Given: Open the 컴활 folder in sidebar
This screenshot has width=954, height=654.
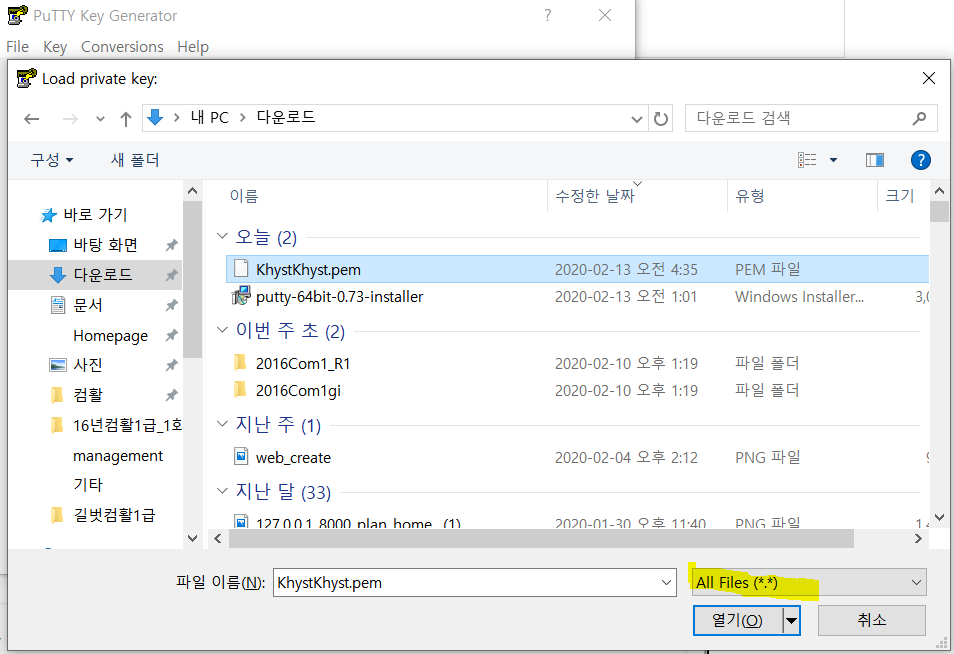Looking at the screenshot, I should [x=88, y=395].
